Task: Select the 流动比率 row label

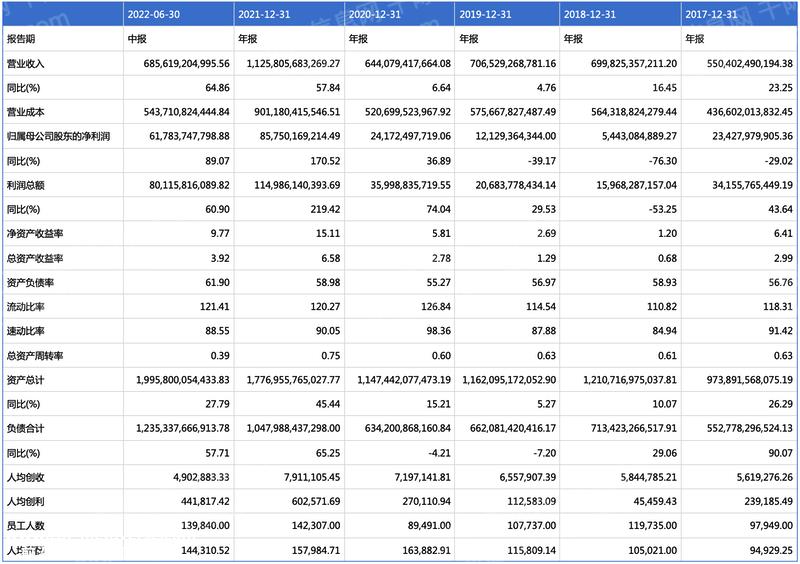Action: tap(26, 307)
